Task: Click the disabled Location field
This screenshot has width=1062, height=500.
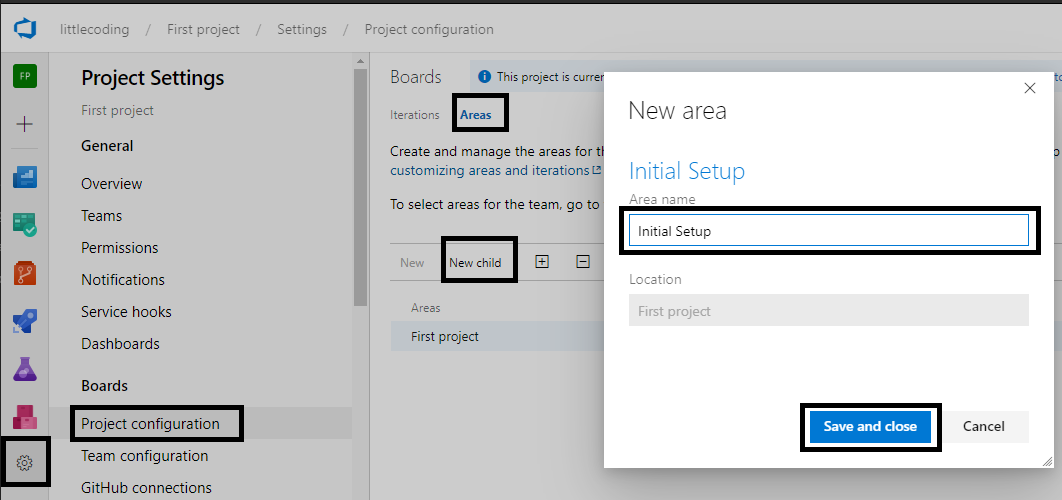Action: coord(828,311)
